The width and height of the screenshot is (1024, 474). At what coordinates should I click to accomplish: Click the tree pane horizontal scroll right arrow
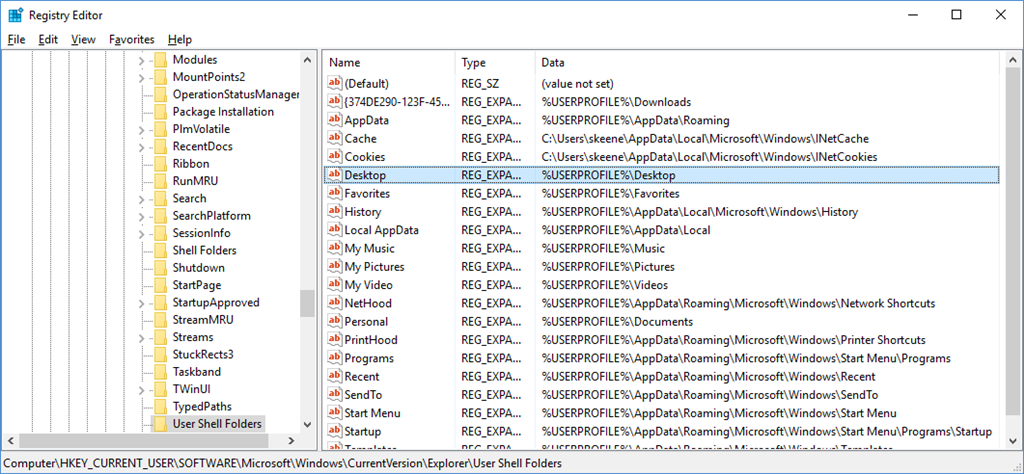[x=293, y=439]
